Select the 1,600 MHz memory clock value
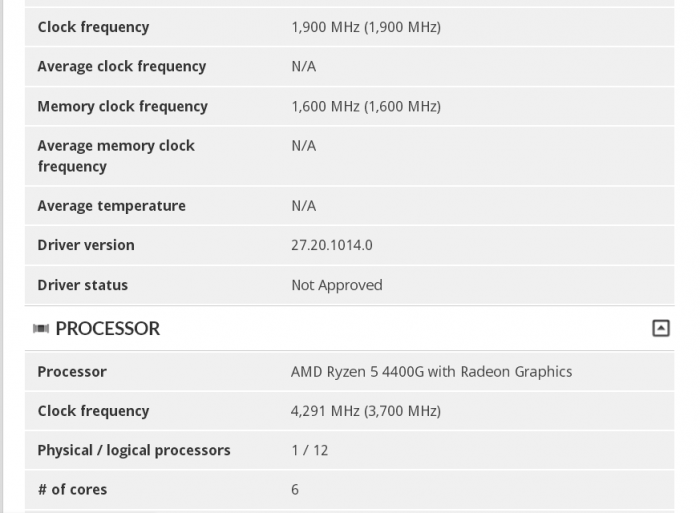The image size is (700, 513). (x=365, y=106)
